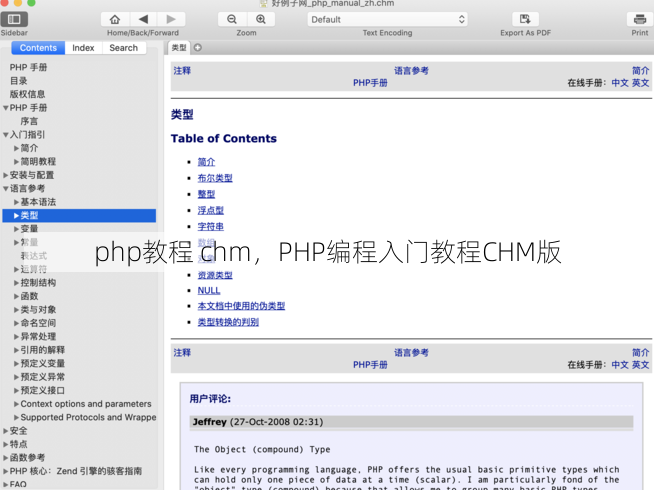Go to Home page icon
654x490 pixels.
(x=115, y=19)
